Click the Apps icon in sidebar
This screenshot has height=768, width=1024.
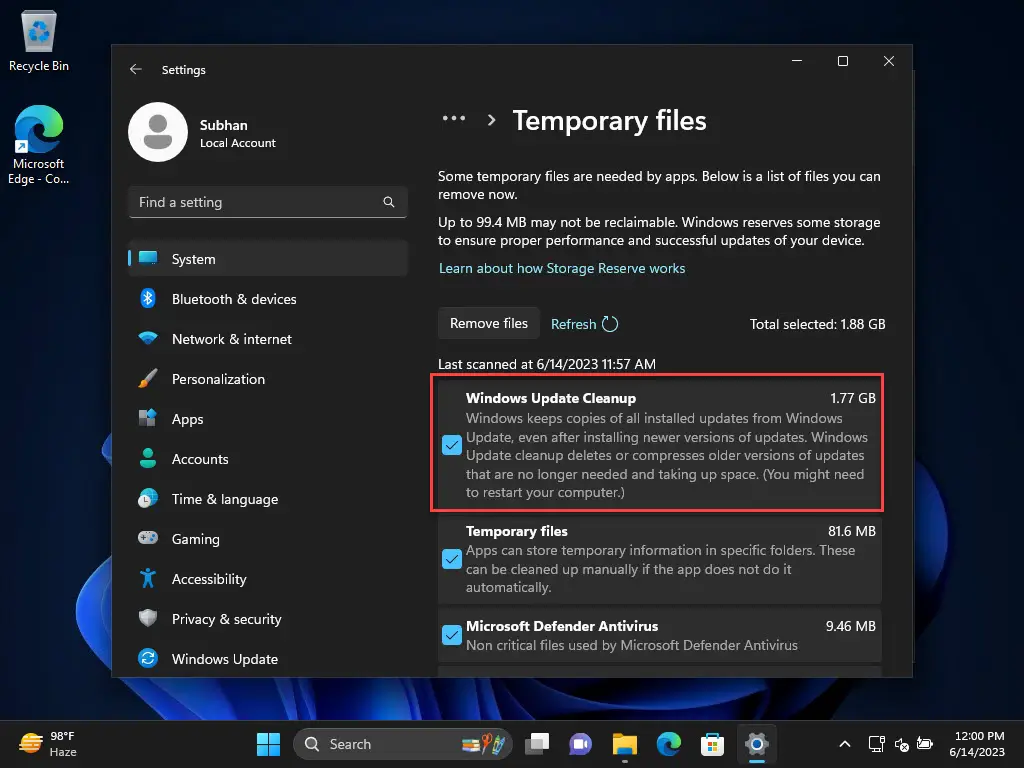[x=148, y=418]
